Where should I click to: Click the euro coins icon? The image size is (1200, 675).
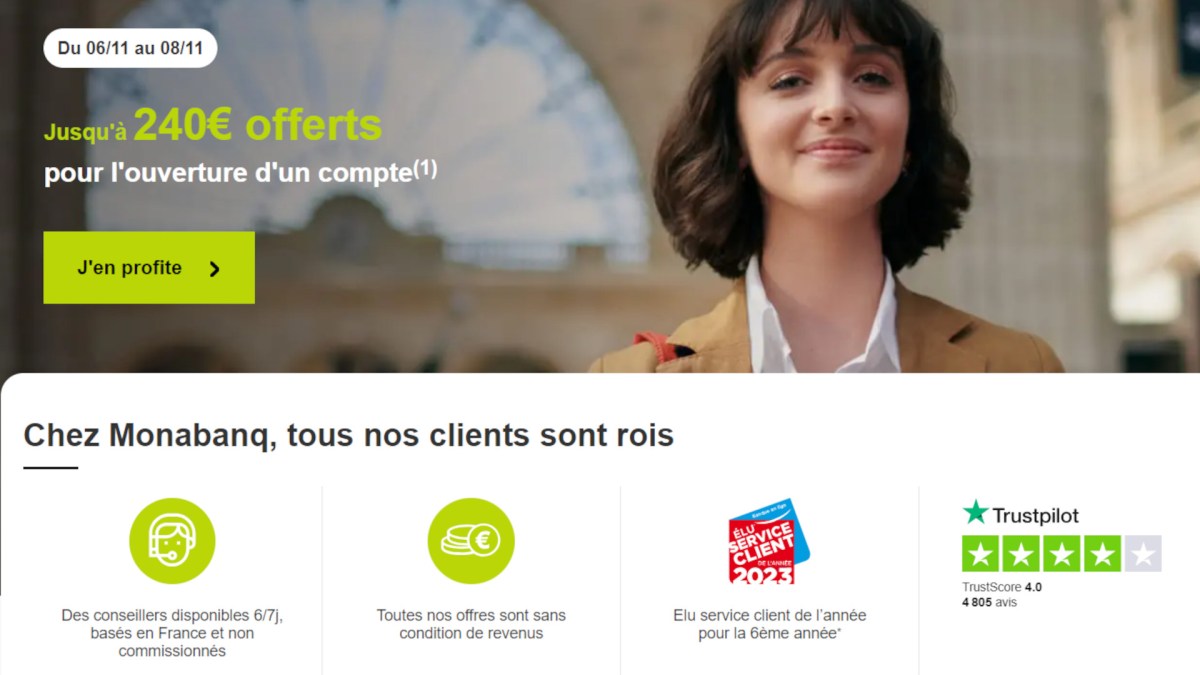click(x=471, y=541)
